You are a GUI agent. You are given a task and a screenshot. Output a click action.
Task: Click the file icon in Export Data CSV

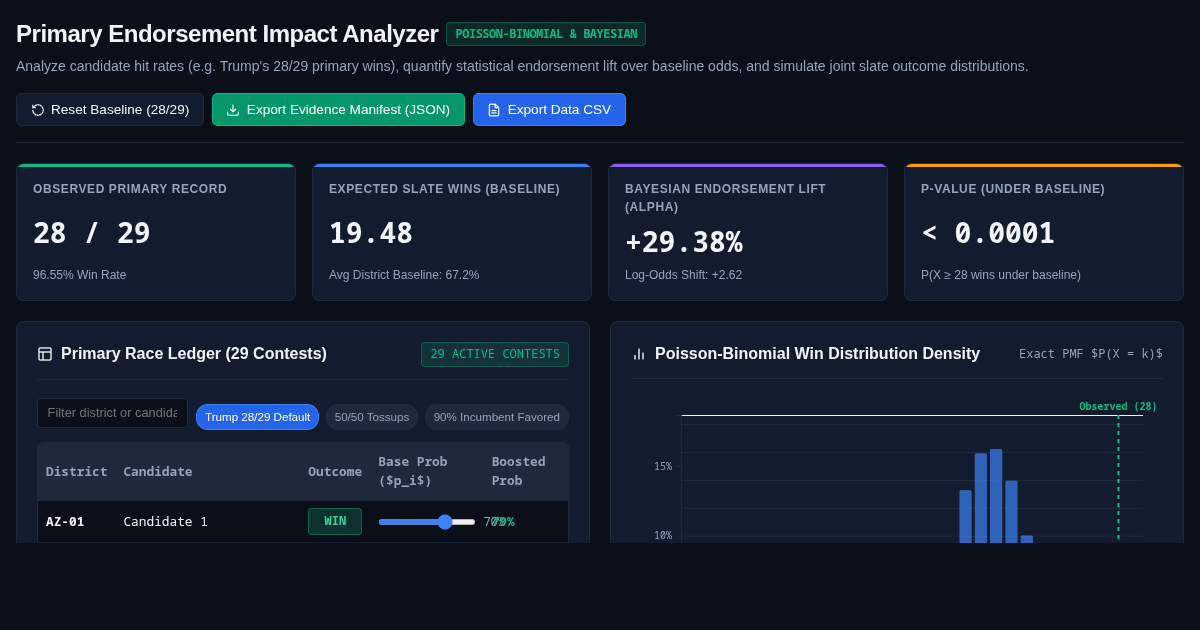(x=494, y=110)
